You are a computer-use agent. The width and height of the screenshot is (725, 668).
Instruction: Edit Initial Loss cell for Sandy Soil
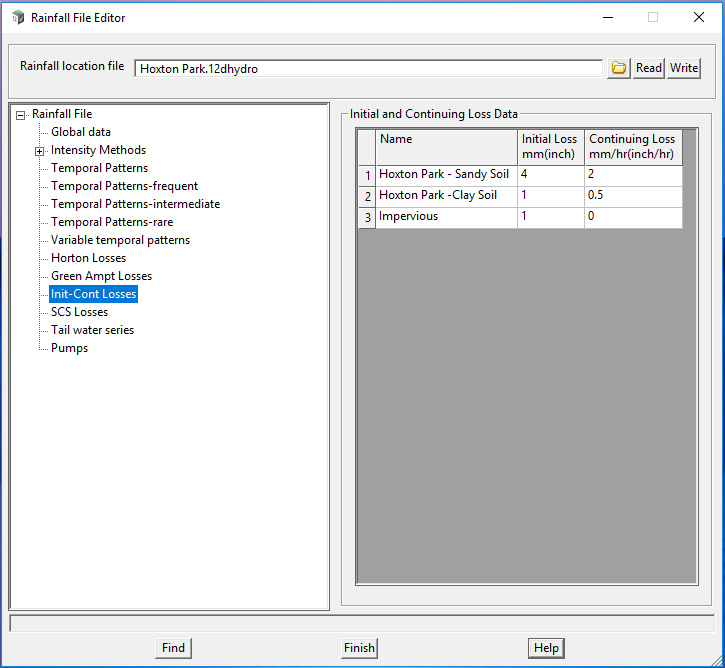(550, 175)
